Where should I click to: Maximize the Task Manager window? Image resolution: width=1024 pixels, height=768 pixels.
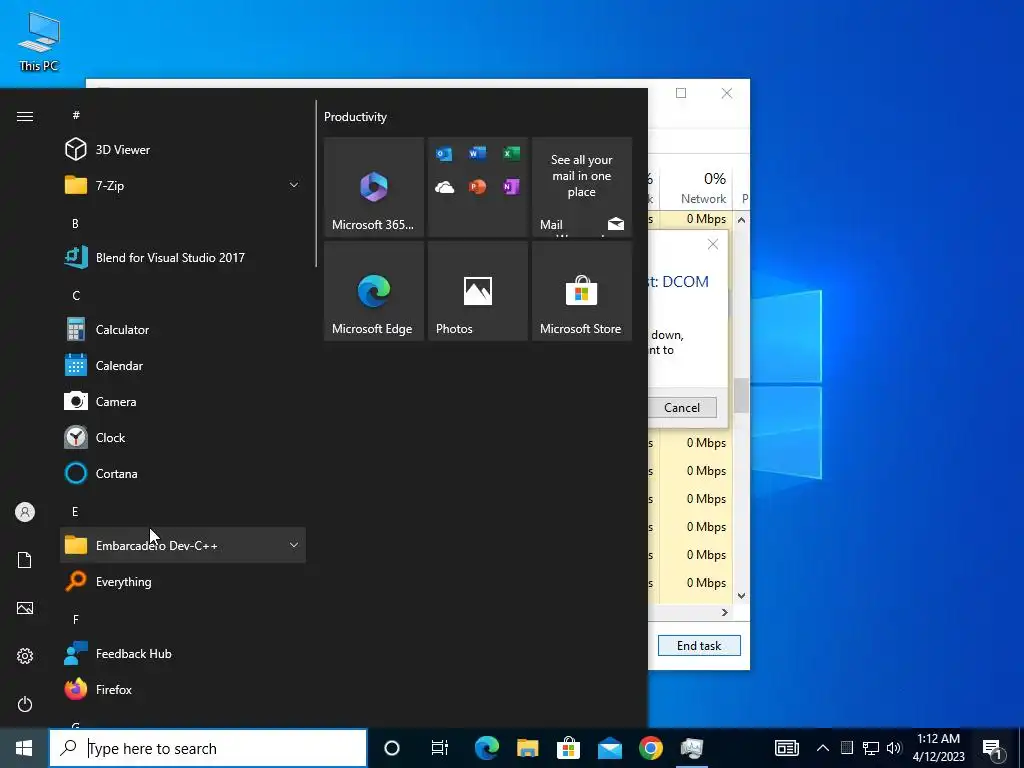[x=681, y=93]
